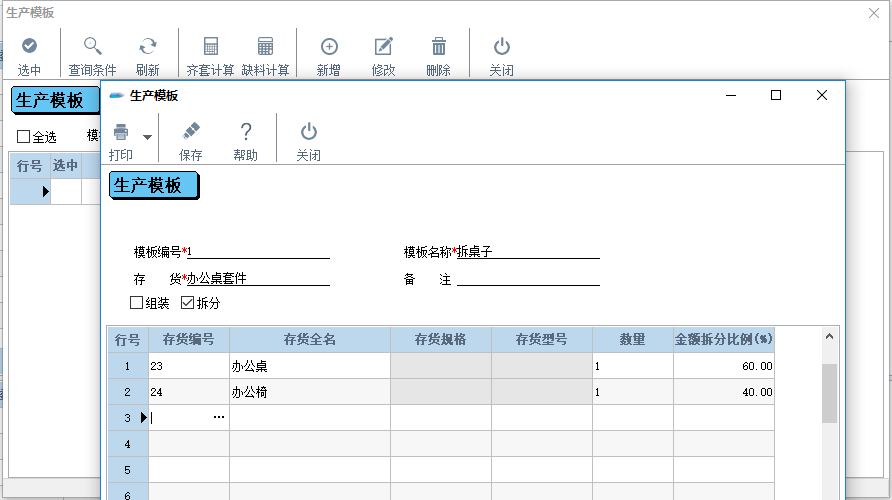Click the 行号 column header in background list
The width and height of the screenshot is (892, 500).
[30, 166]
